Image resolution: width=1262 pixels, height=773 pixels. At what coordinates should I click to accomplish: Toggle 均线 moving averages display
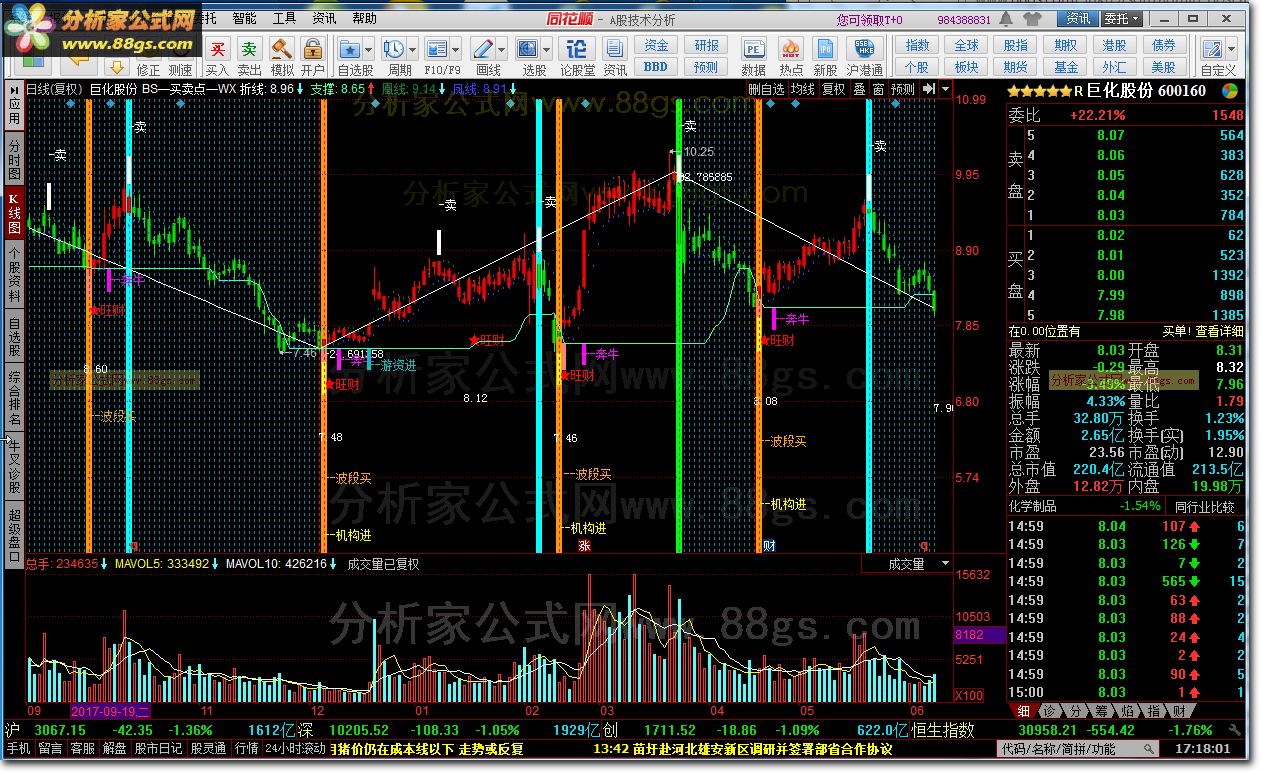tap(803, 89)
